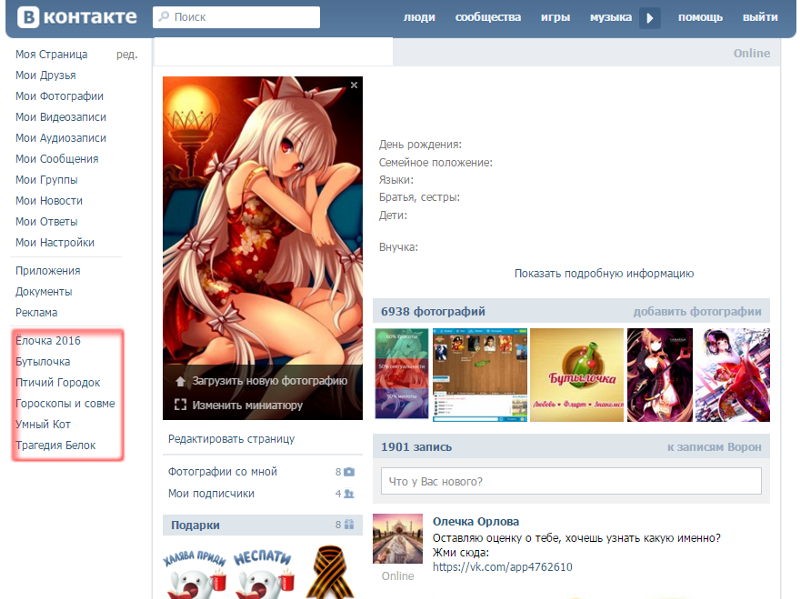Open Фотографии со мной
Viewport: 800px width, 599px height.
pyautogui.click(x=222, y=472)
